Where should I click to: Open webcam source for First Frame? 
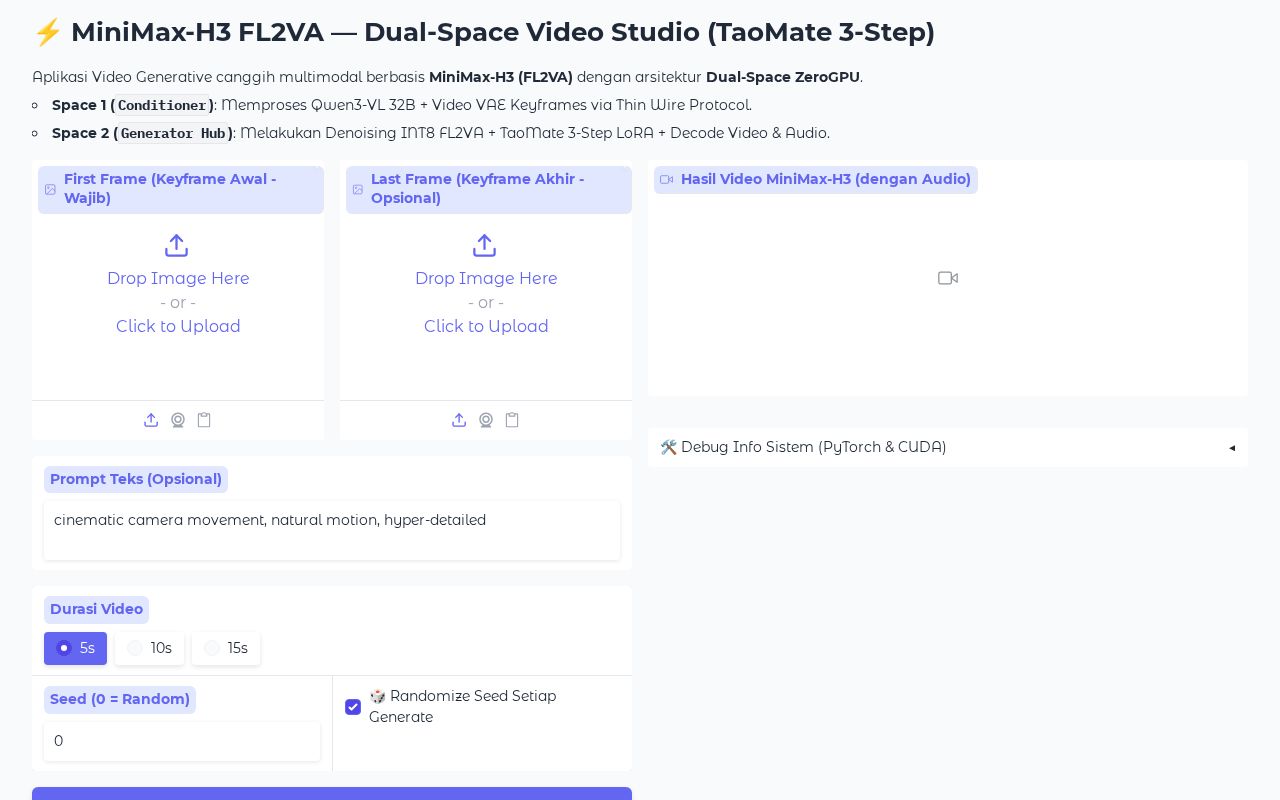coord(178,420)
